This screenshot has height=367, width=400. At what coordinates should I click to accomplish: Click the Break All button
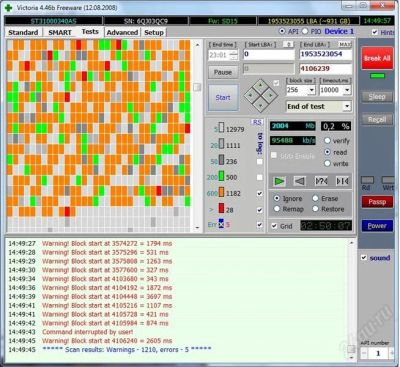(377, 58)
